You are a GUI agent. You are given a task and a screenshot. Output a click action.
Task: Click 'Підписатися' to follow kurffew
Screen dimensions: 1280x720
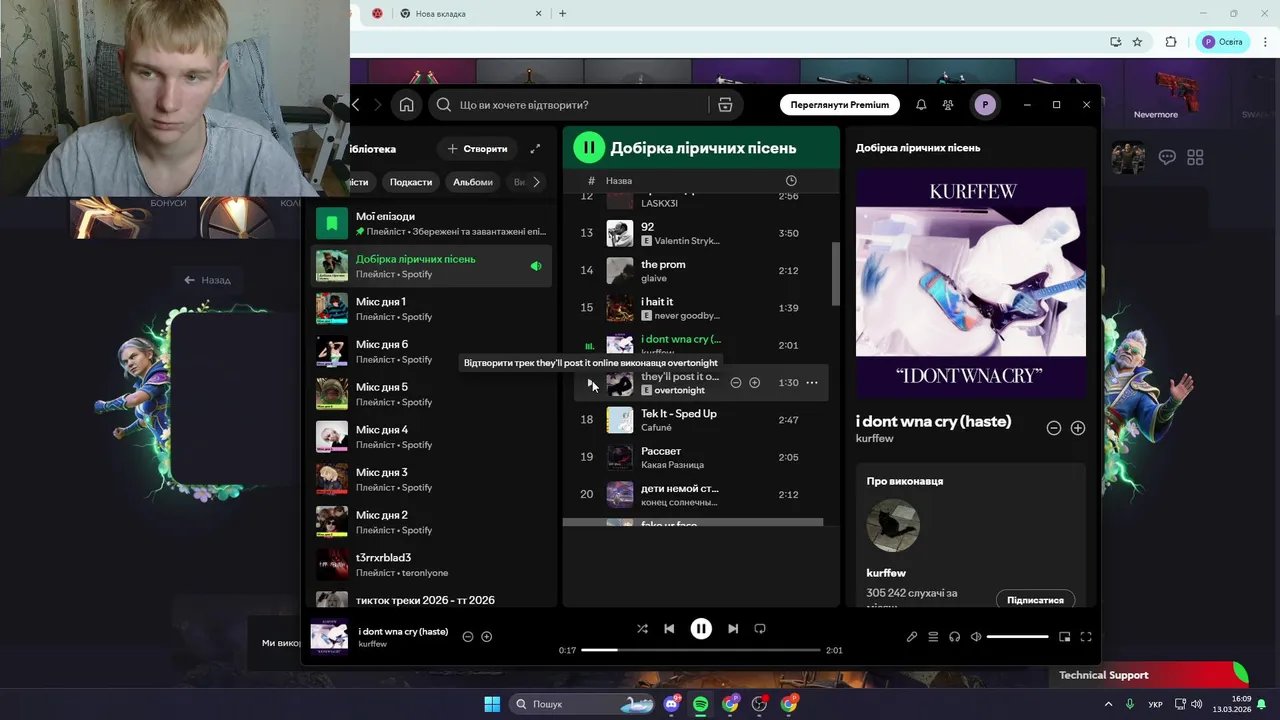pos(1035,599)
